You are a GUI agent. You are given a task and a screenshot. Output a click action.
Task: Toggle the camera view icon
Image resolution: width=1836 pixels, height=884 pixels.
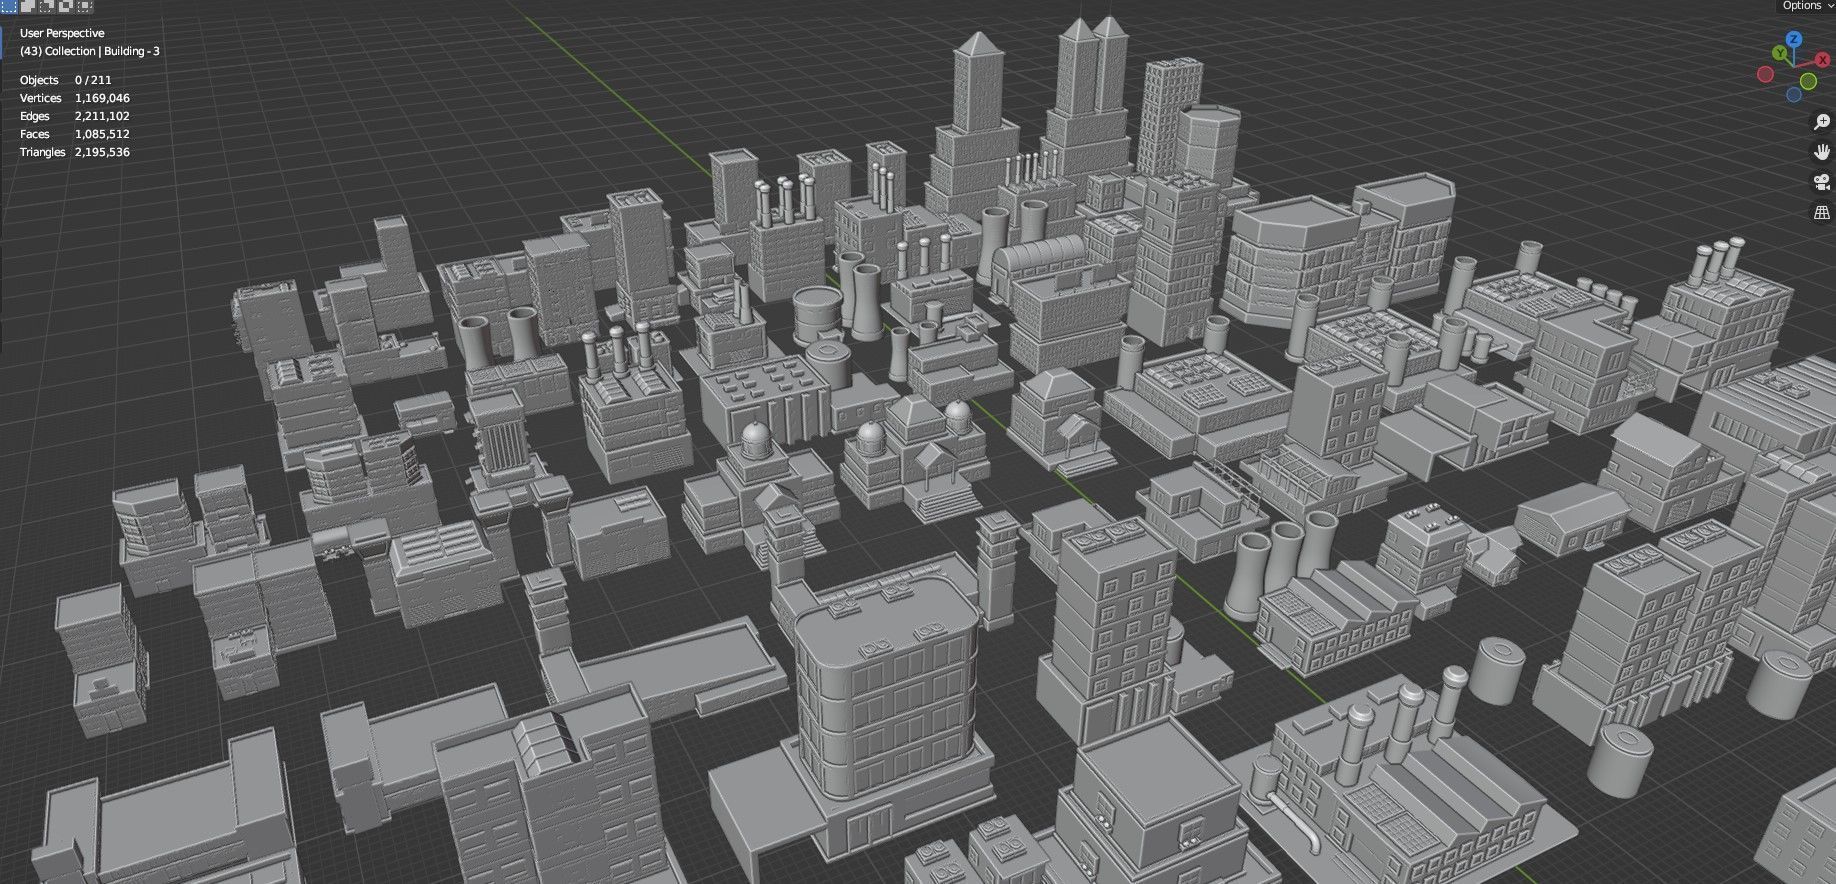tap(1822, 182)
